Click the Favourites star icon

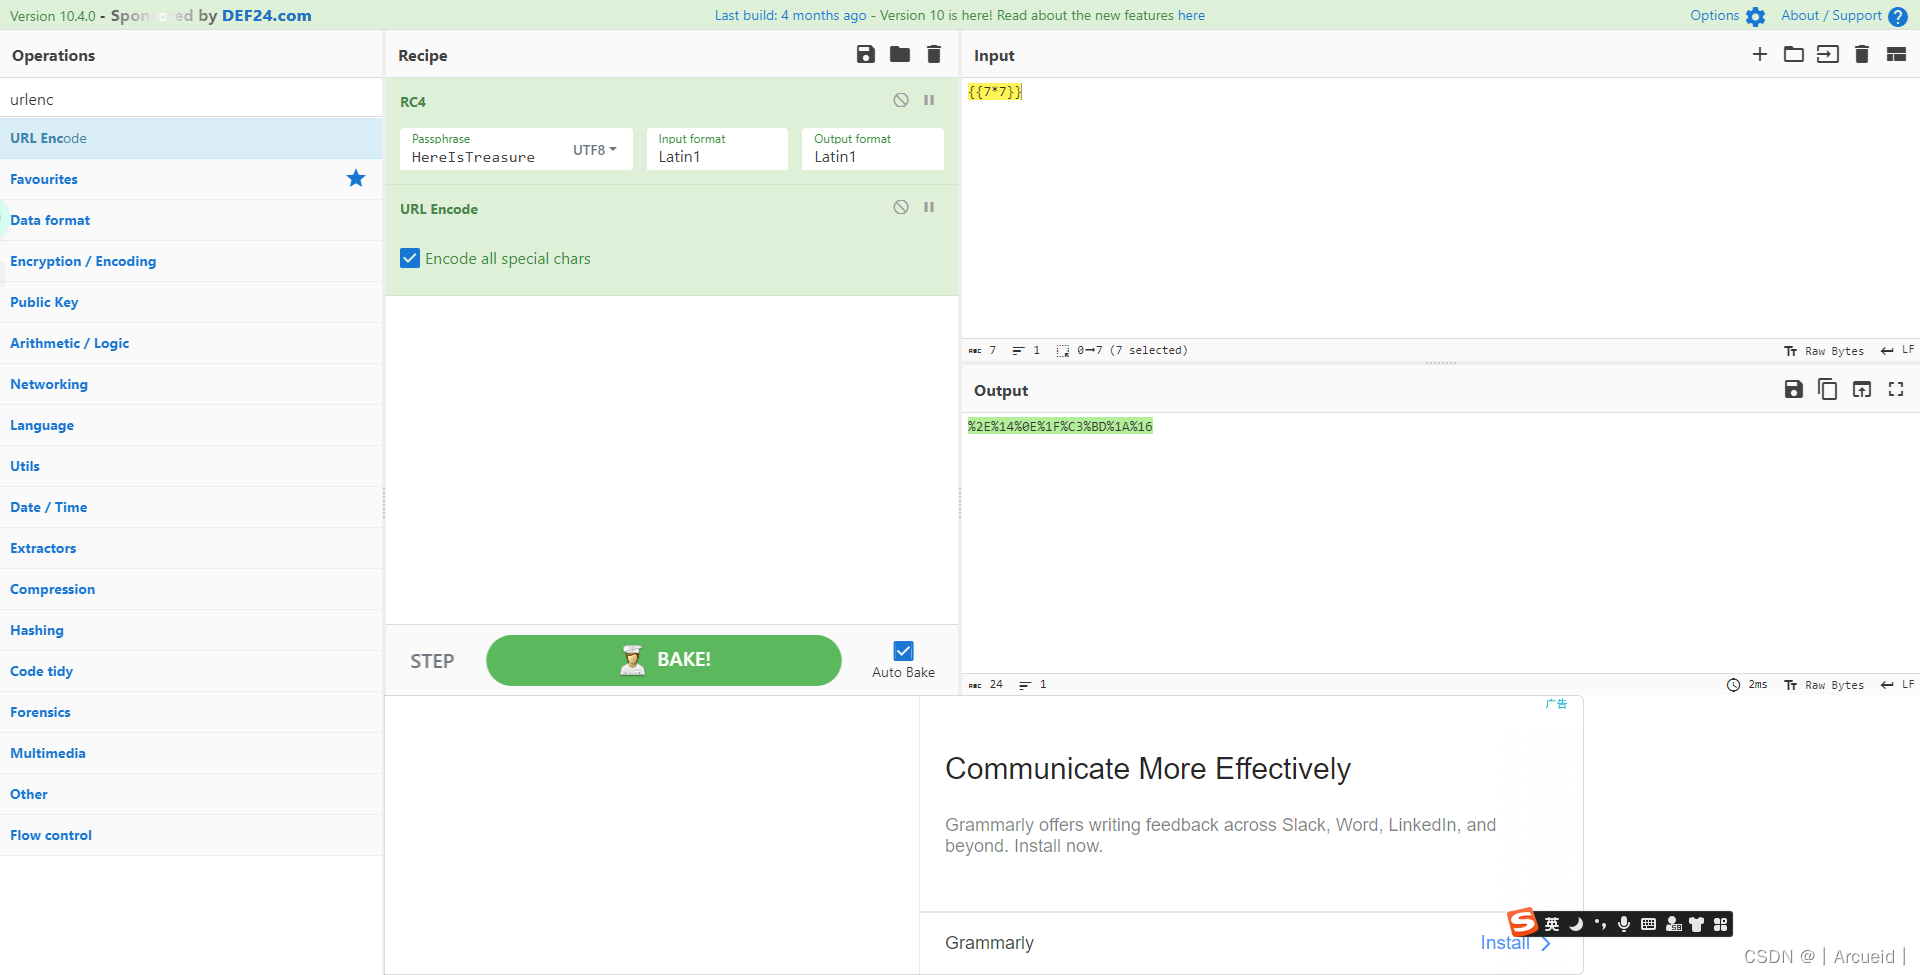pyautogui.click(x=356, y=178)
